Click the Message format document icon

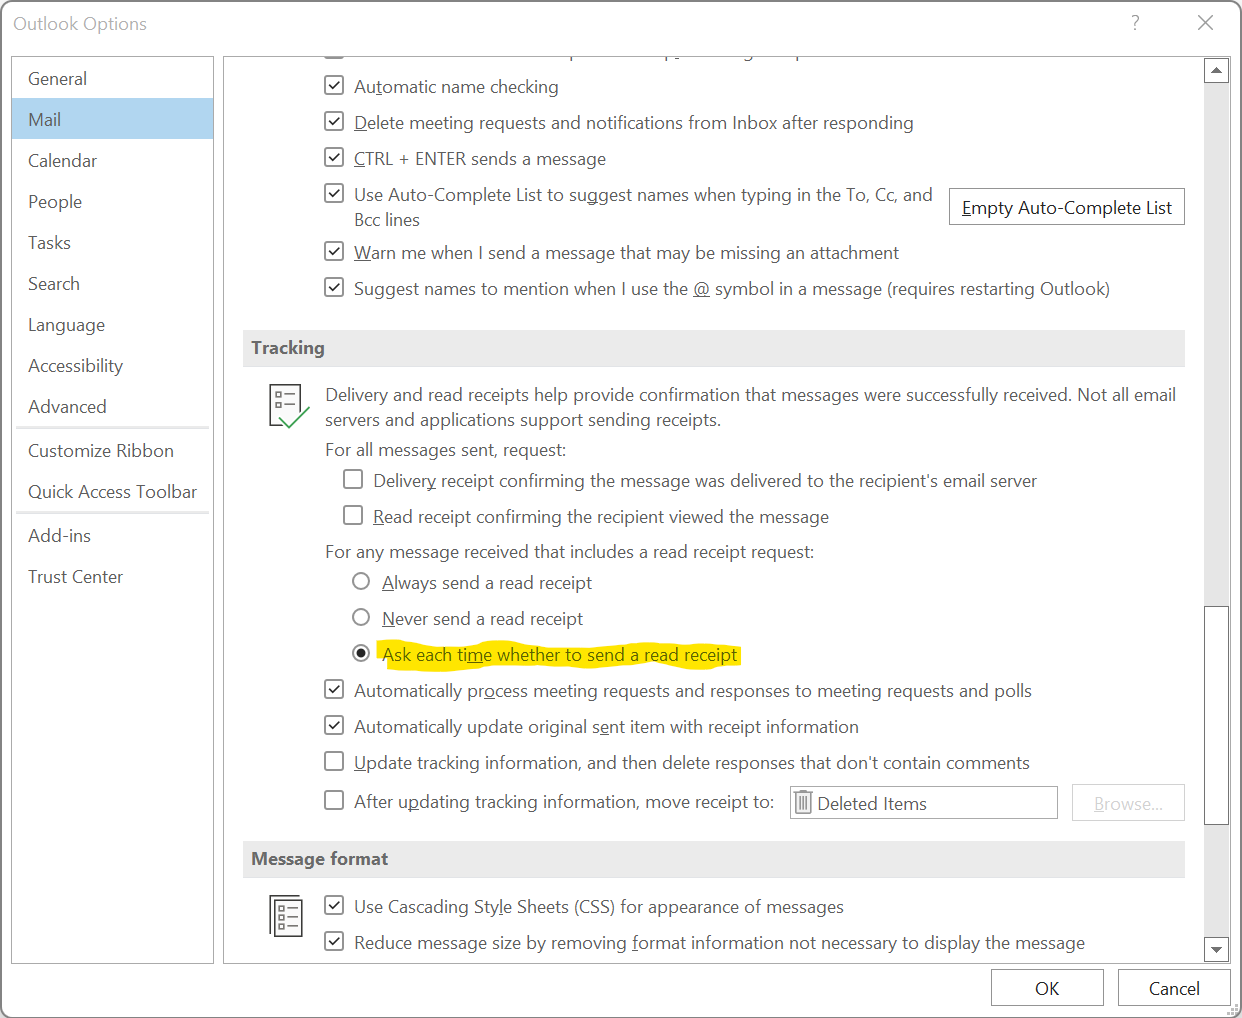tap(286, 915)
